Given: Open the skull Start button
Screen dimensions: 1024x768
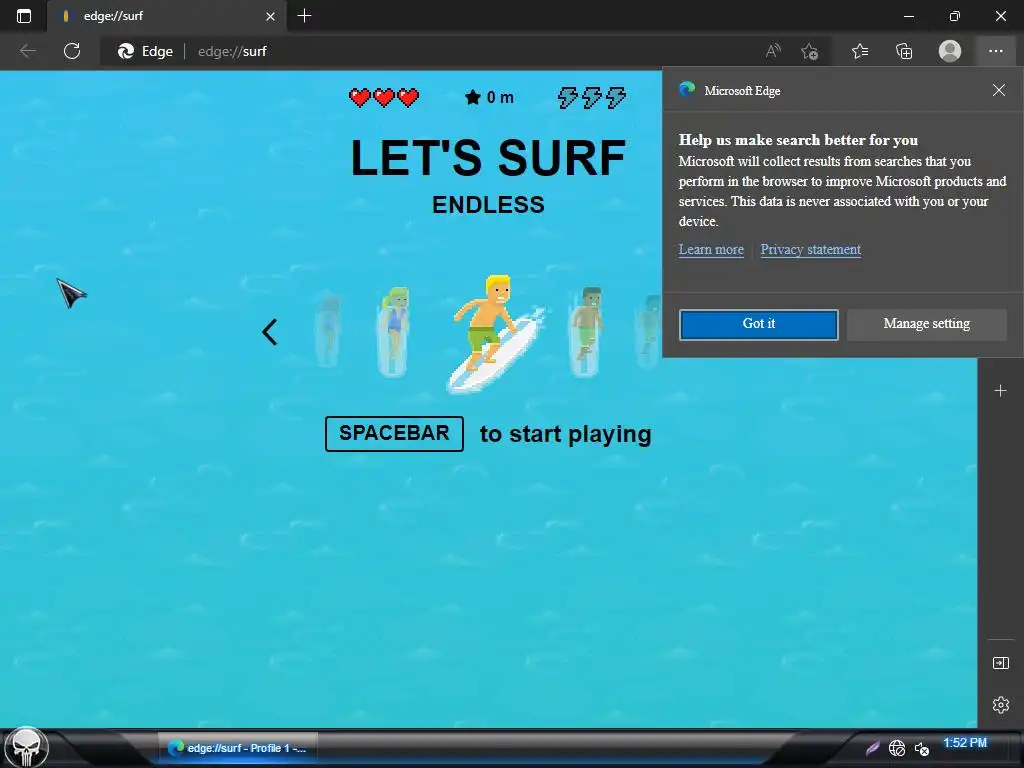Looking at the screenshot, I should [x=26, y=747].
